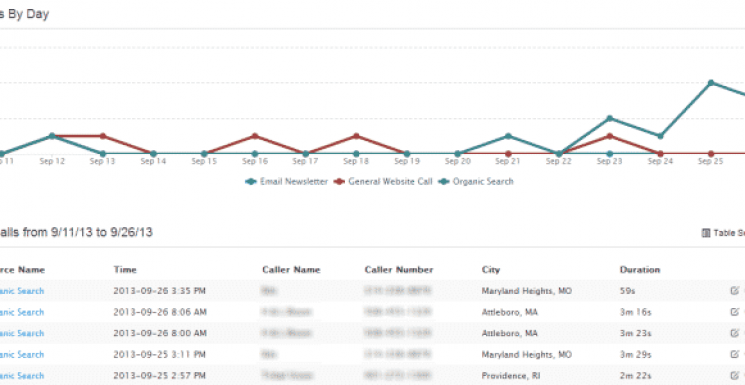Toggle the Organic Search legend series
745x385 pixels.
(476, 182)
